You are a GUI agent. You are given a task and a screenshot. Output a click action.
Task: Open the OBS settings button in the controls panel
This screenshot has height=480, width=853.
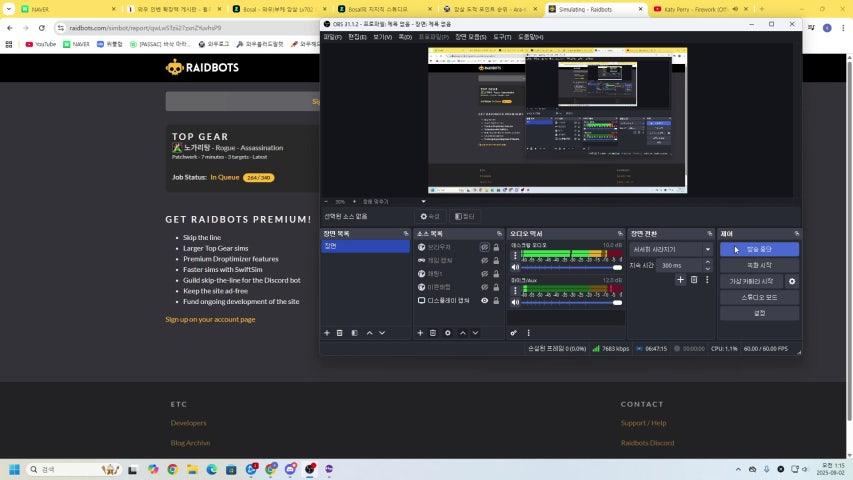(759, 313)
